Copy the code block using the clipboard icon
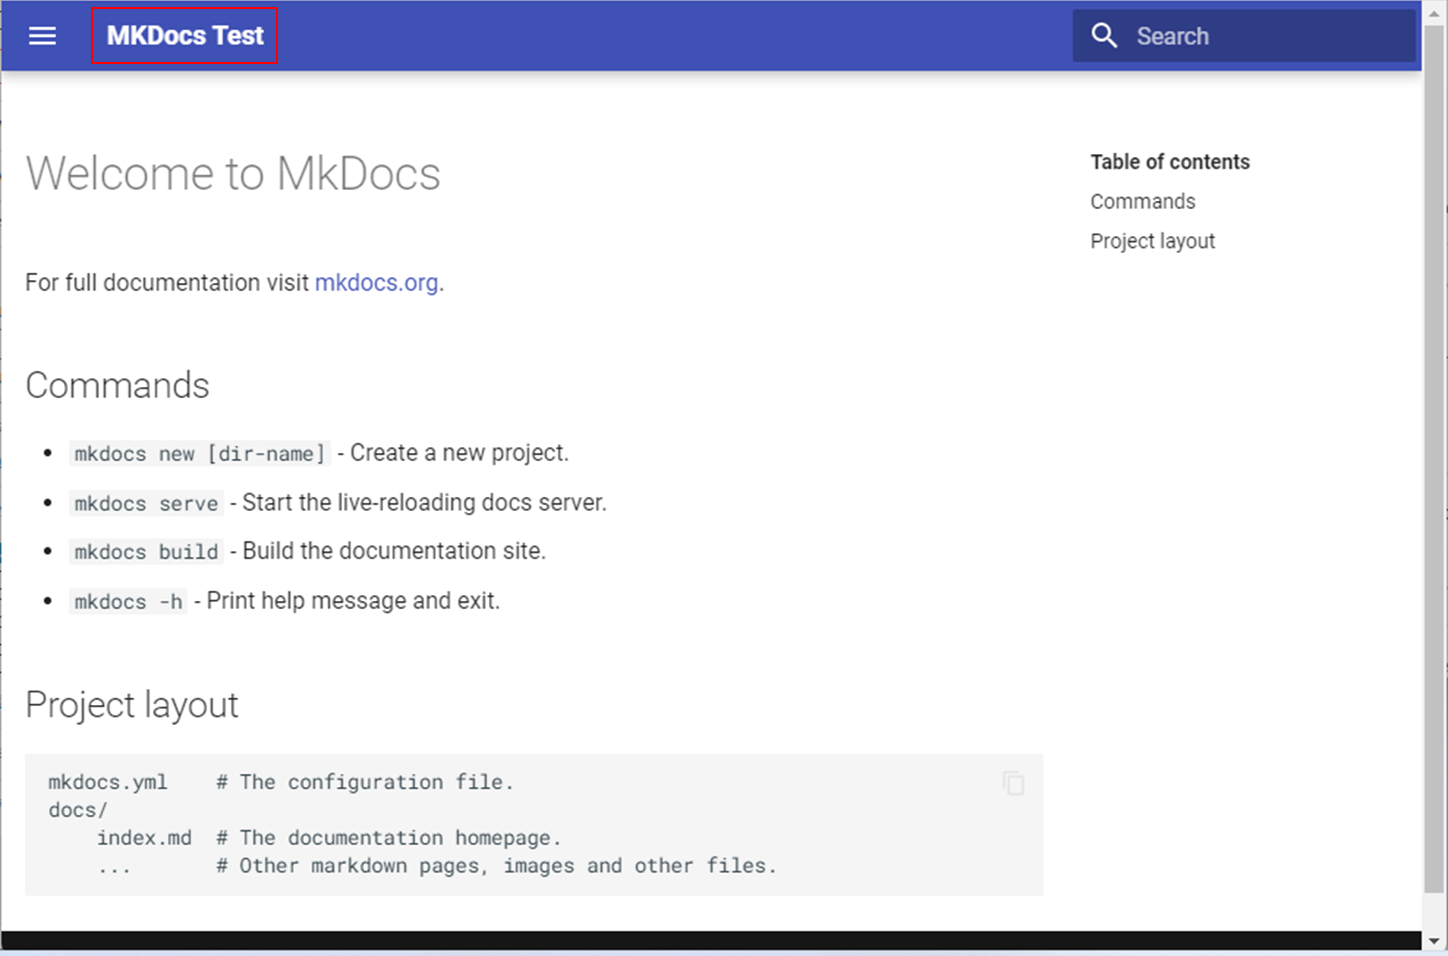The height and width of the screenshot is (956, 1448). (x=1012, y=784)
